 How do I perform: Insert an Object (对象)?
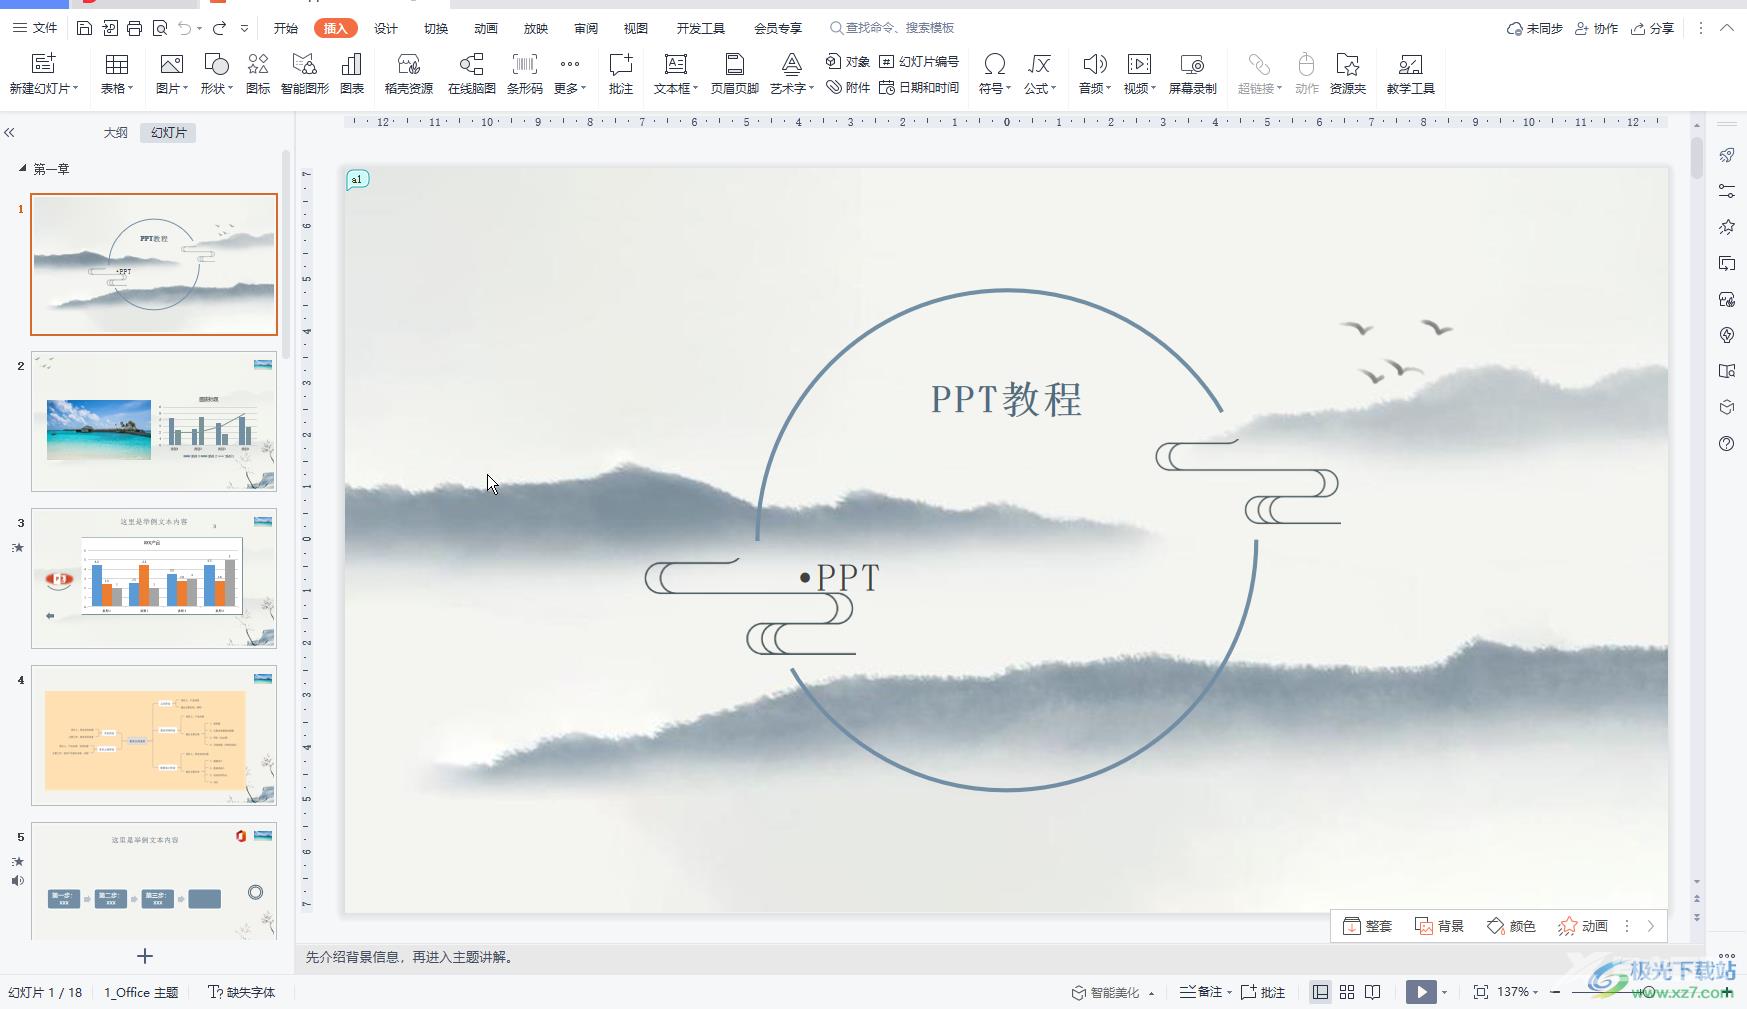tap(848, 62)
